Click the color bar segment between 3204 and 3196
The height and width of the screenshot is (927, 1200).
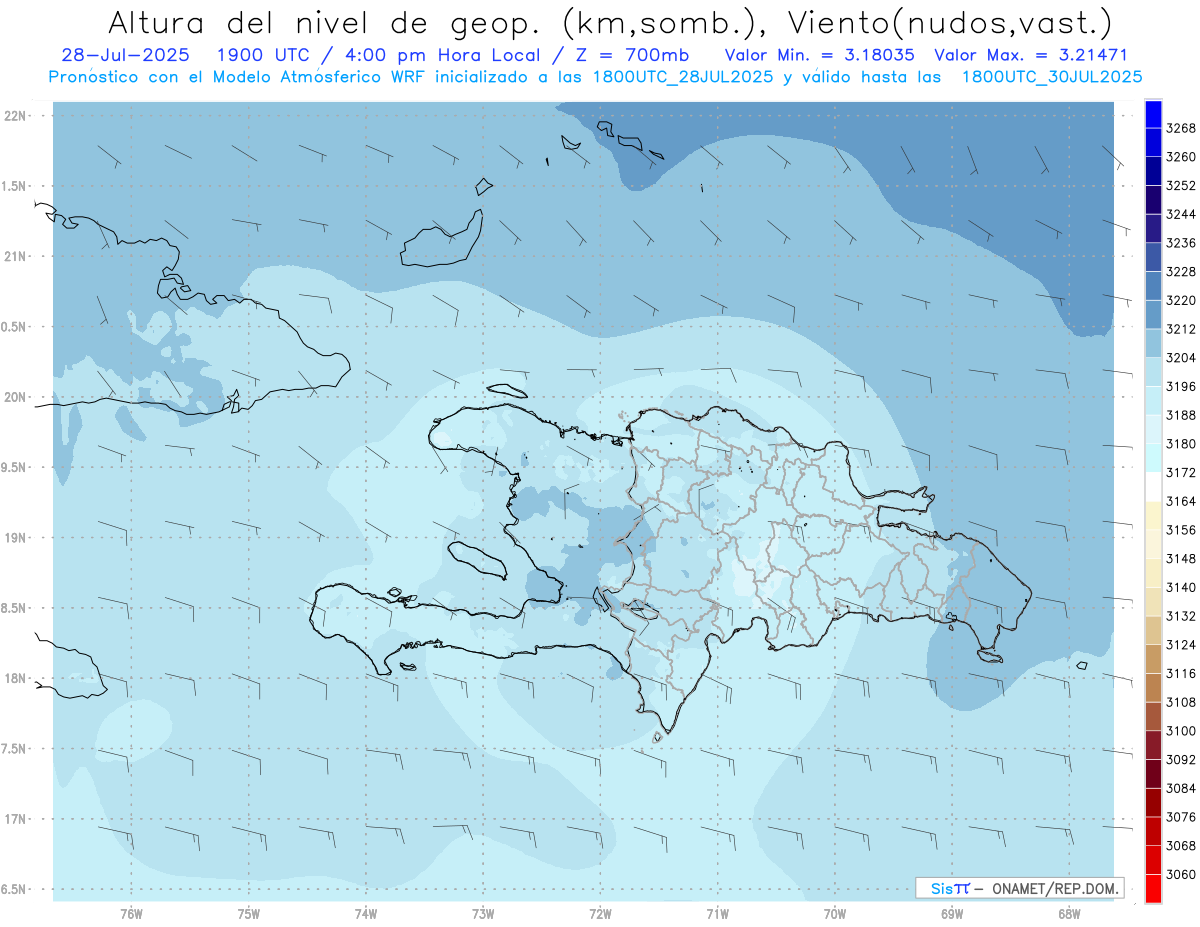[x=1152, y=372]
